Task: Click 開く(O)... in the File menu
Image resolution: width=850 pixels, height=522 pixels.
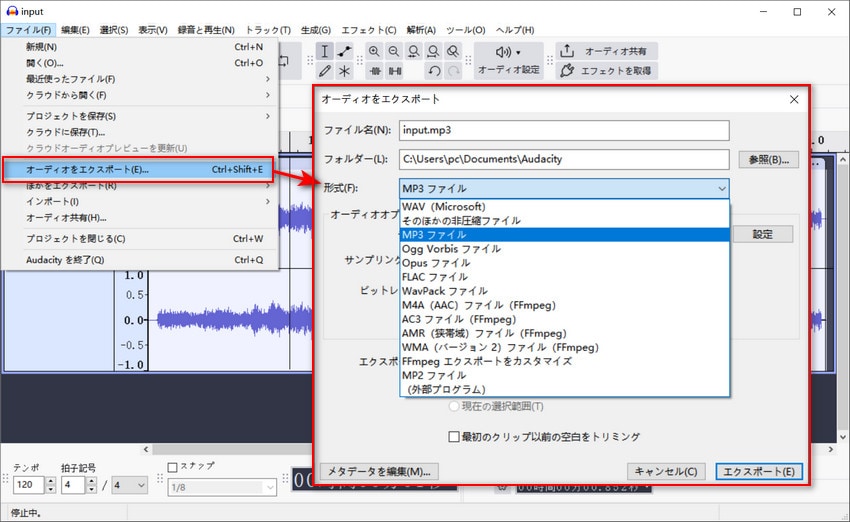Action: 140,63
